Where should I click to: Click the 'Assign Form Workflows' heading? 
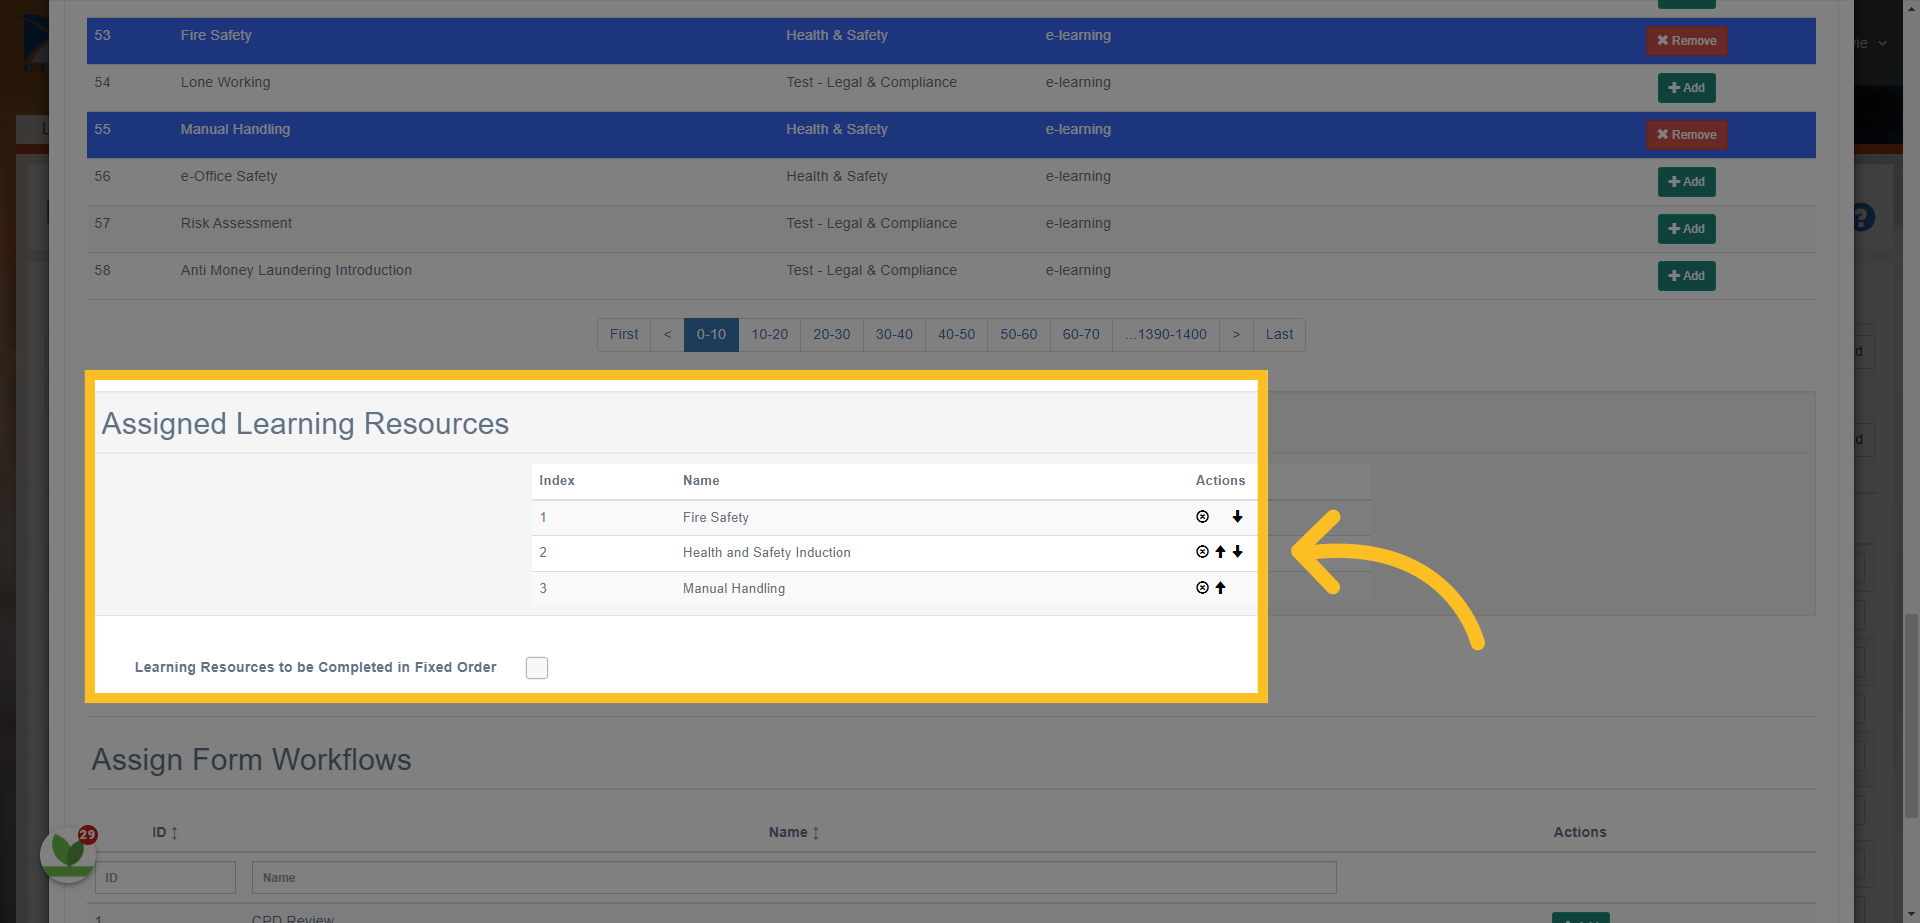pyautogui.click(x=252, y=760)
